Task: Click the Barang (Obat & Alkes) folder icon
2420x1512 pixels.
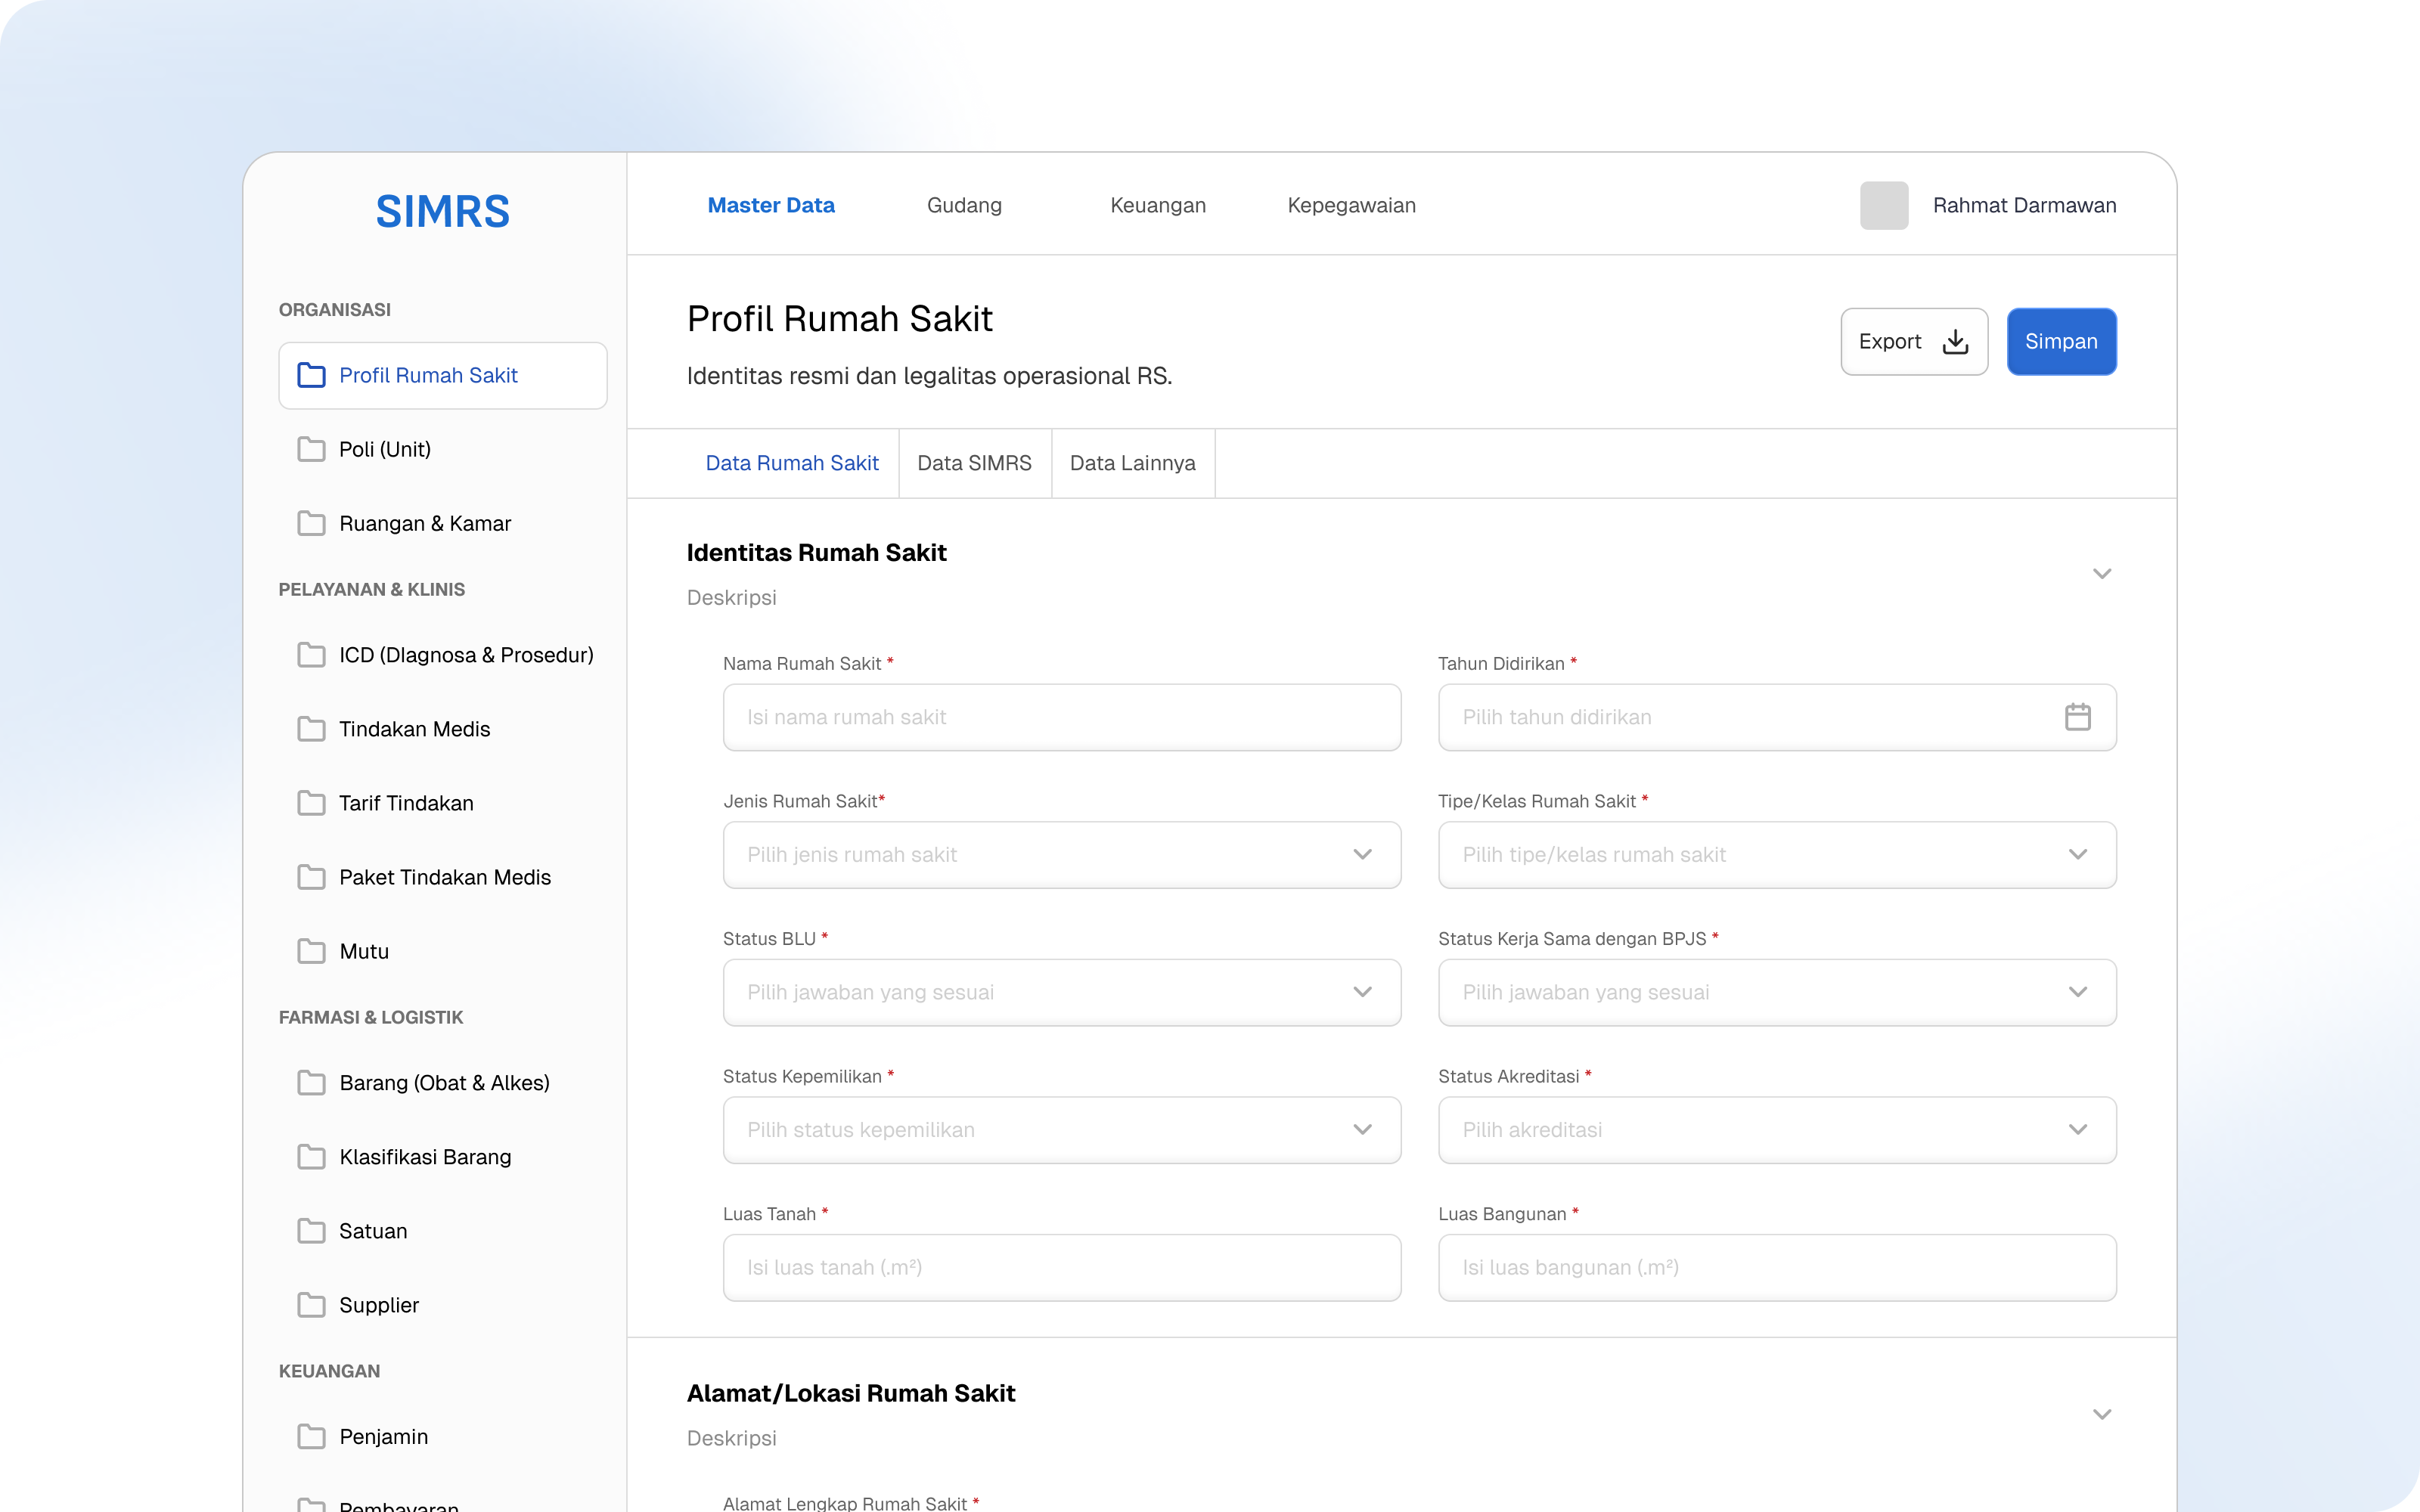Action: 311,1083
